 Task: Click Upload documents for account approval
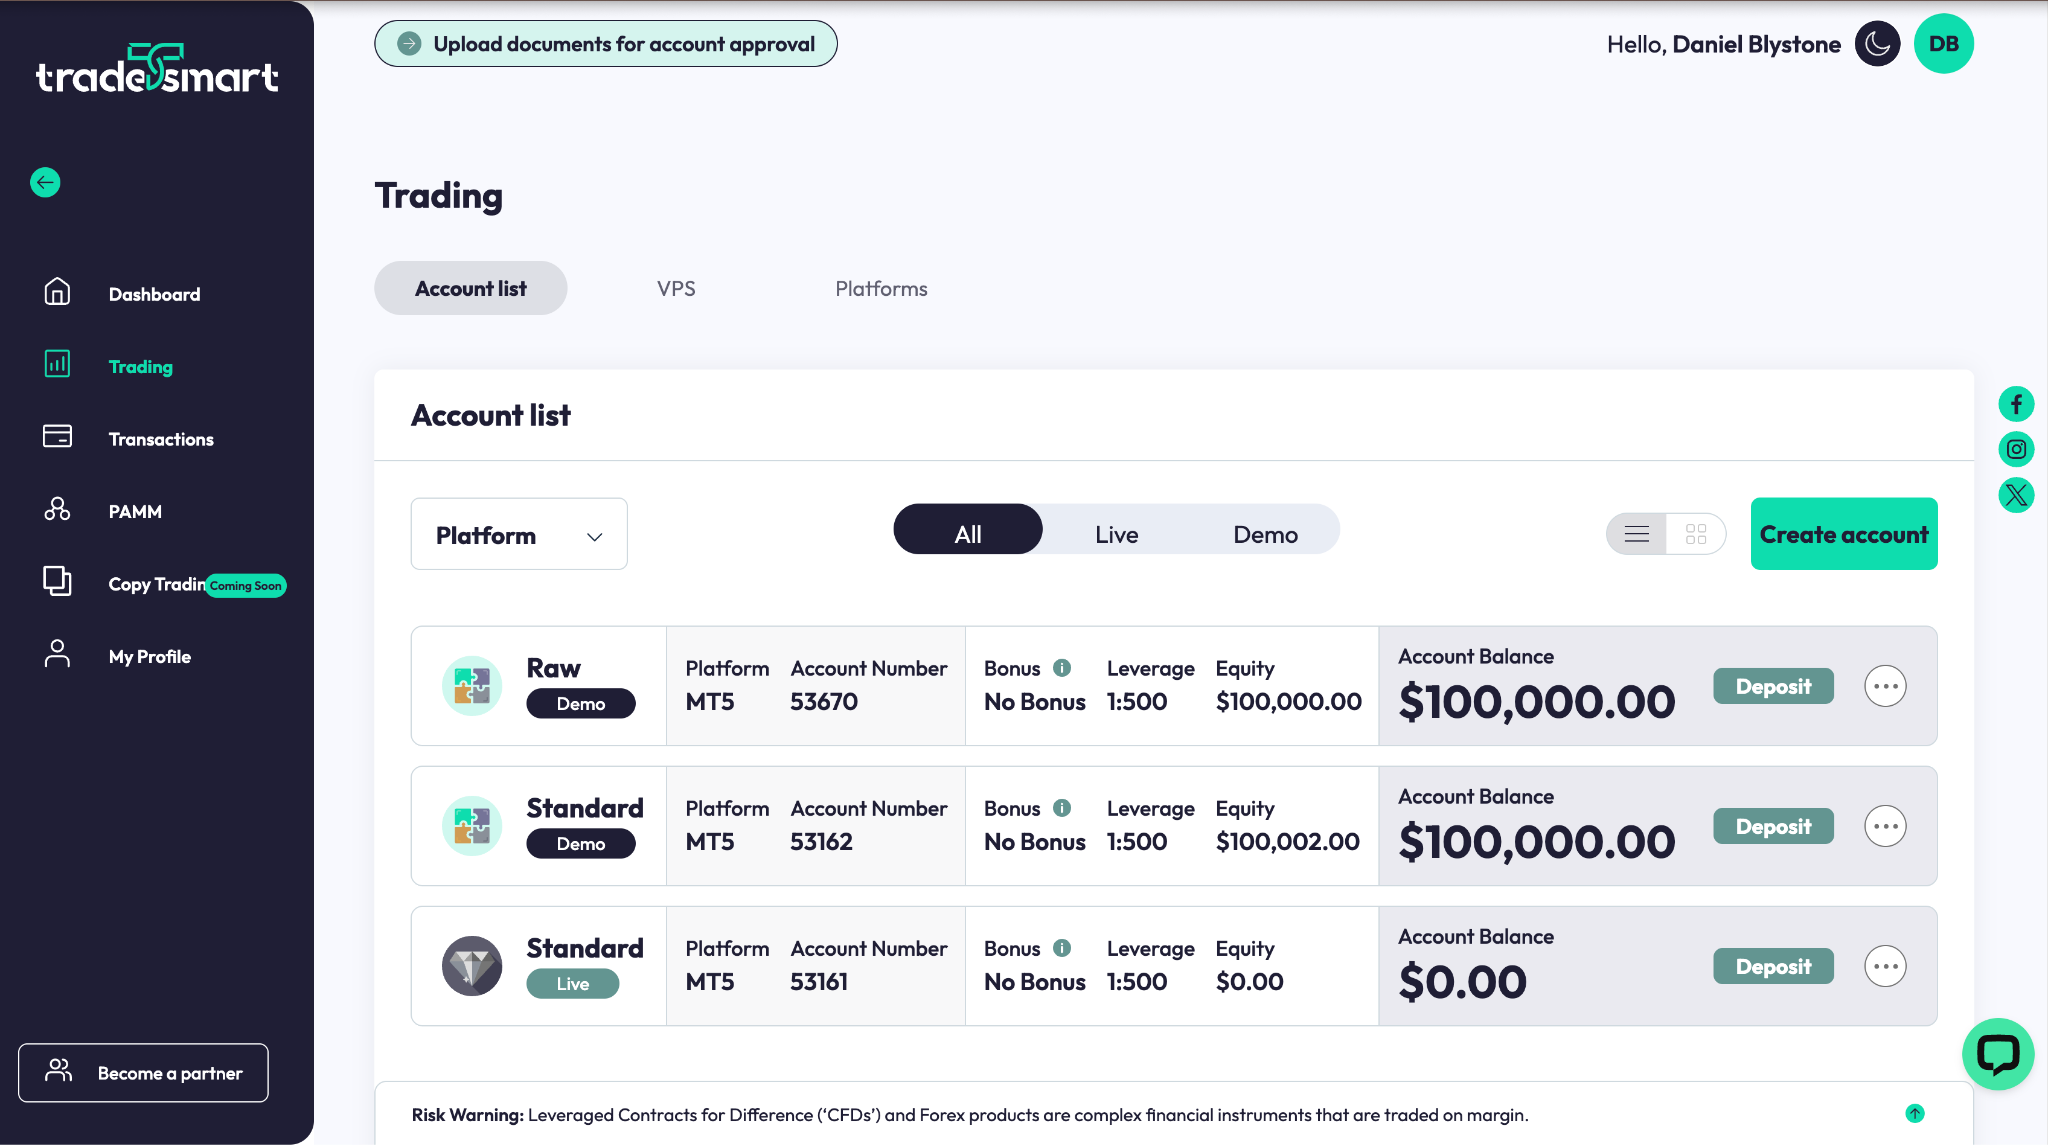pyautogui.click(x=606, y=44)
